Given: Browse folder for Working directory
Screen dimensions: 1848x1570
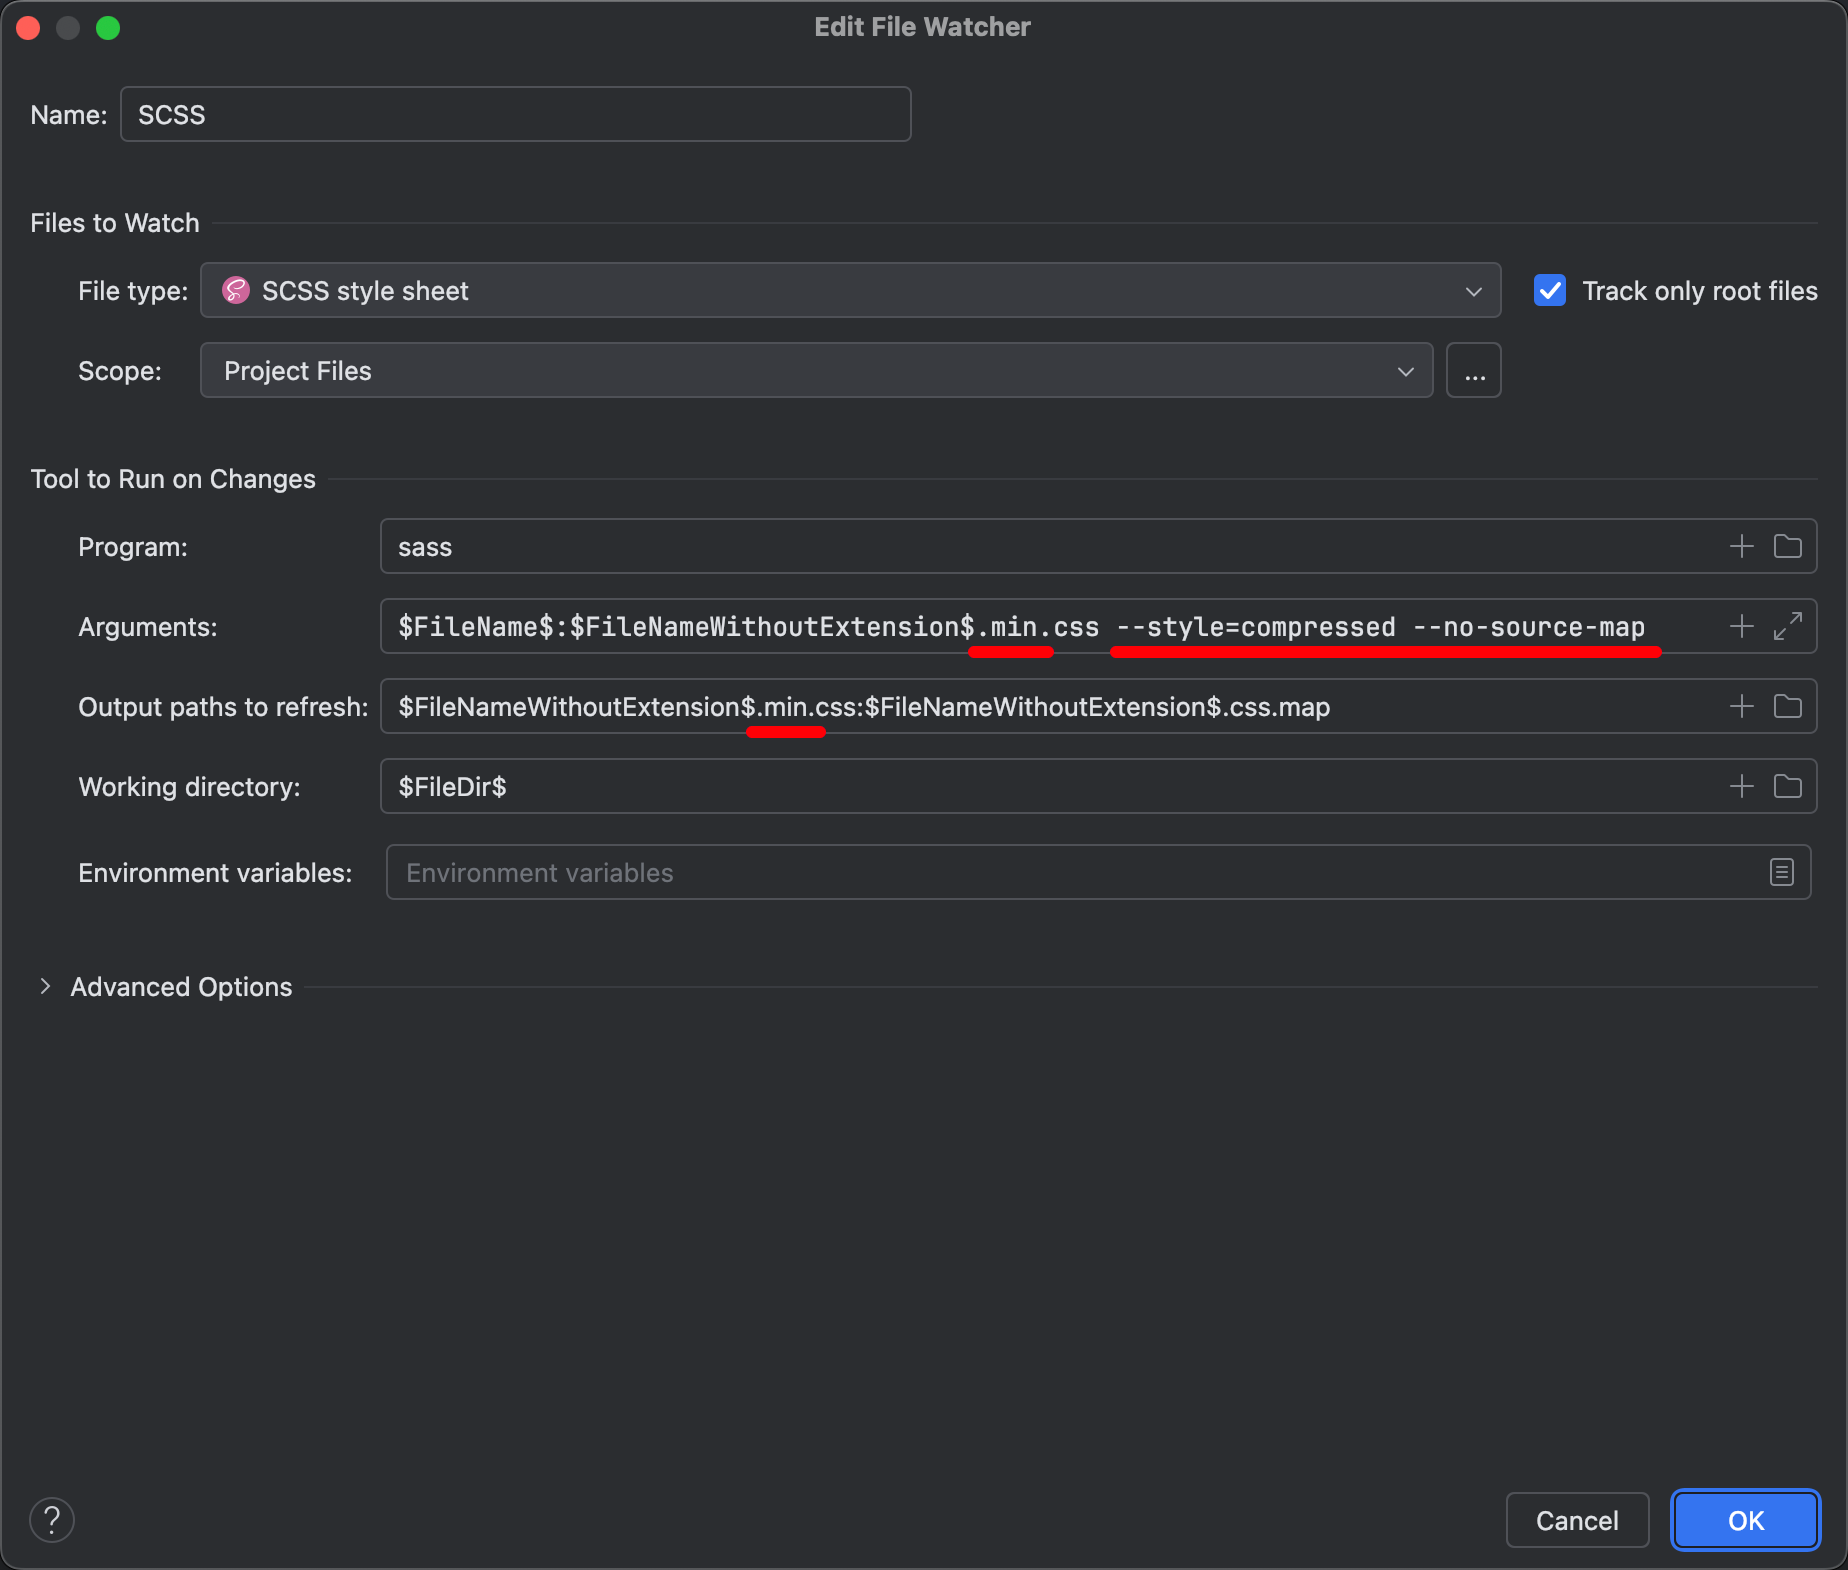Looking at the screenshot, I should tap(1787, 786).
